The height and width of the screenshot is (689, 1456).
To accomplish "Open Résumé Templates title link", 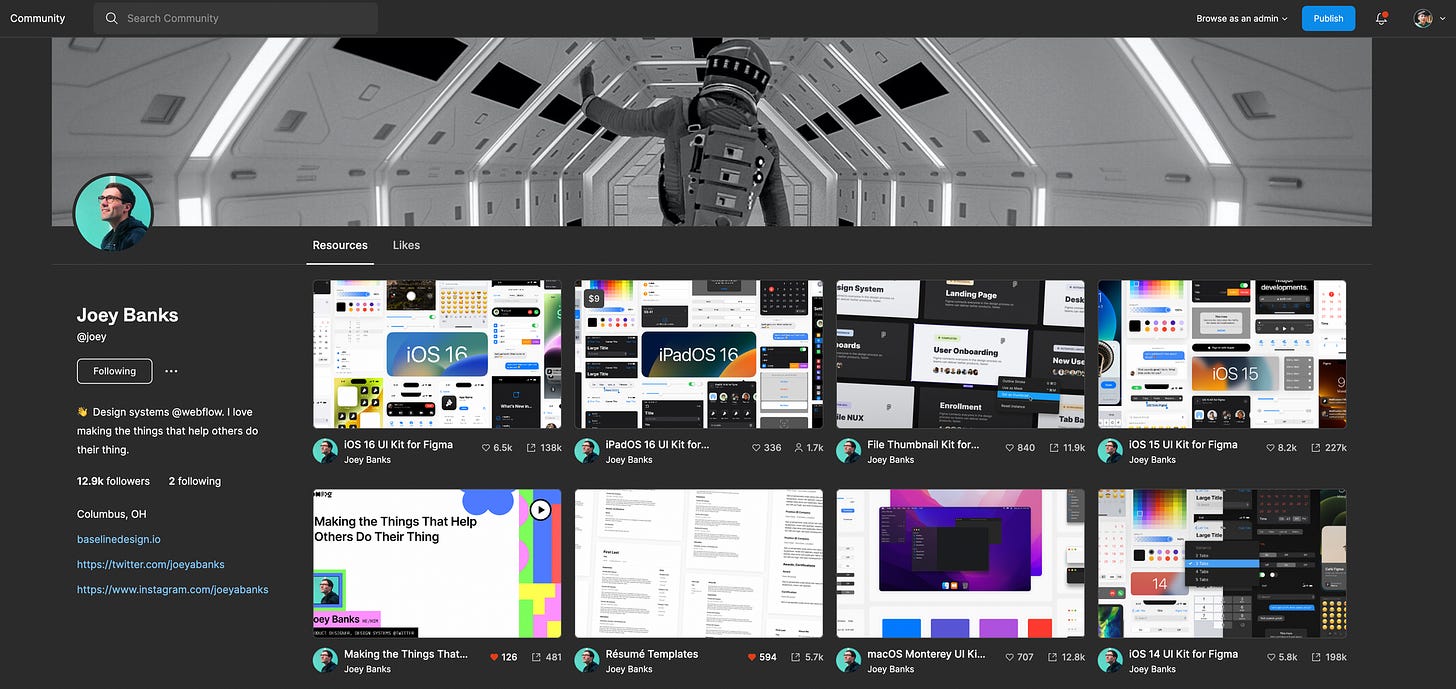I will click(x=652, y=654).
